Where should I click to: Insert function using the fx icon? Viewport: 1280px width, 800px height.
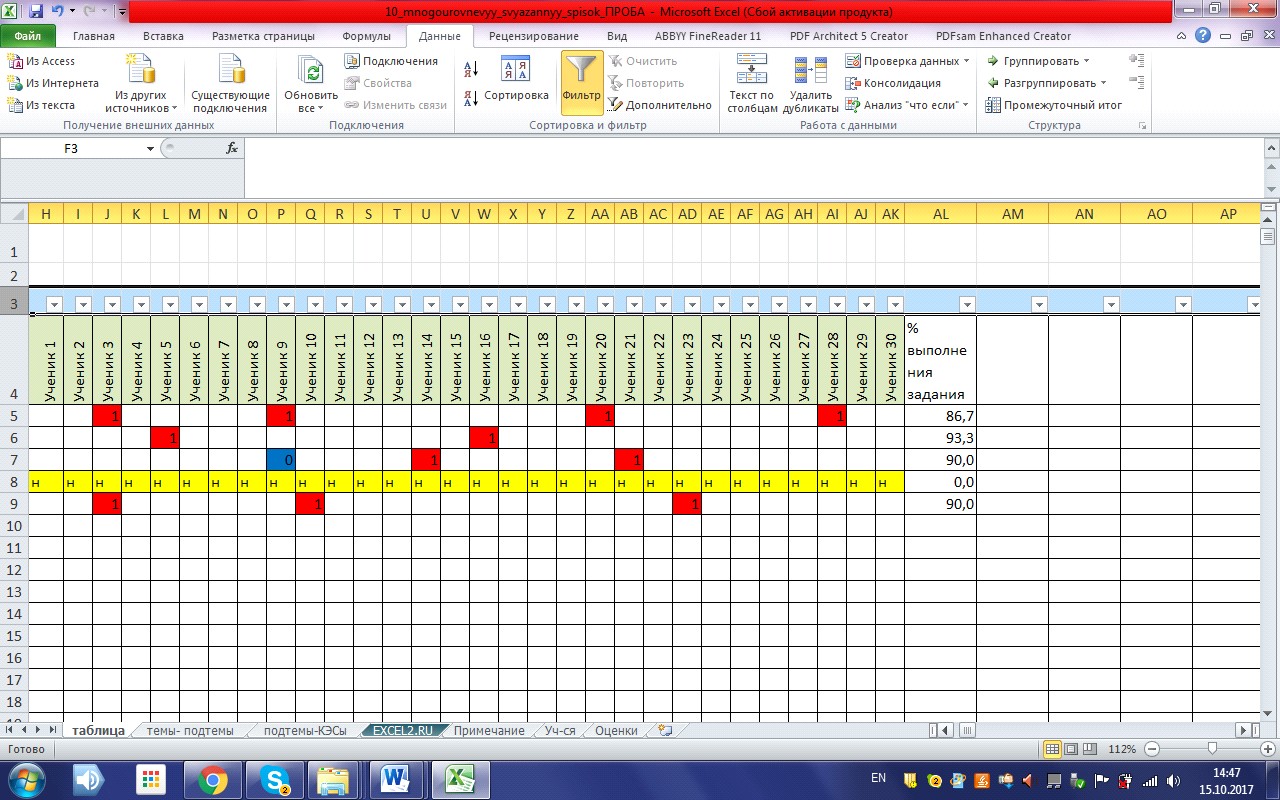232,148
